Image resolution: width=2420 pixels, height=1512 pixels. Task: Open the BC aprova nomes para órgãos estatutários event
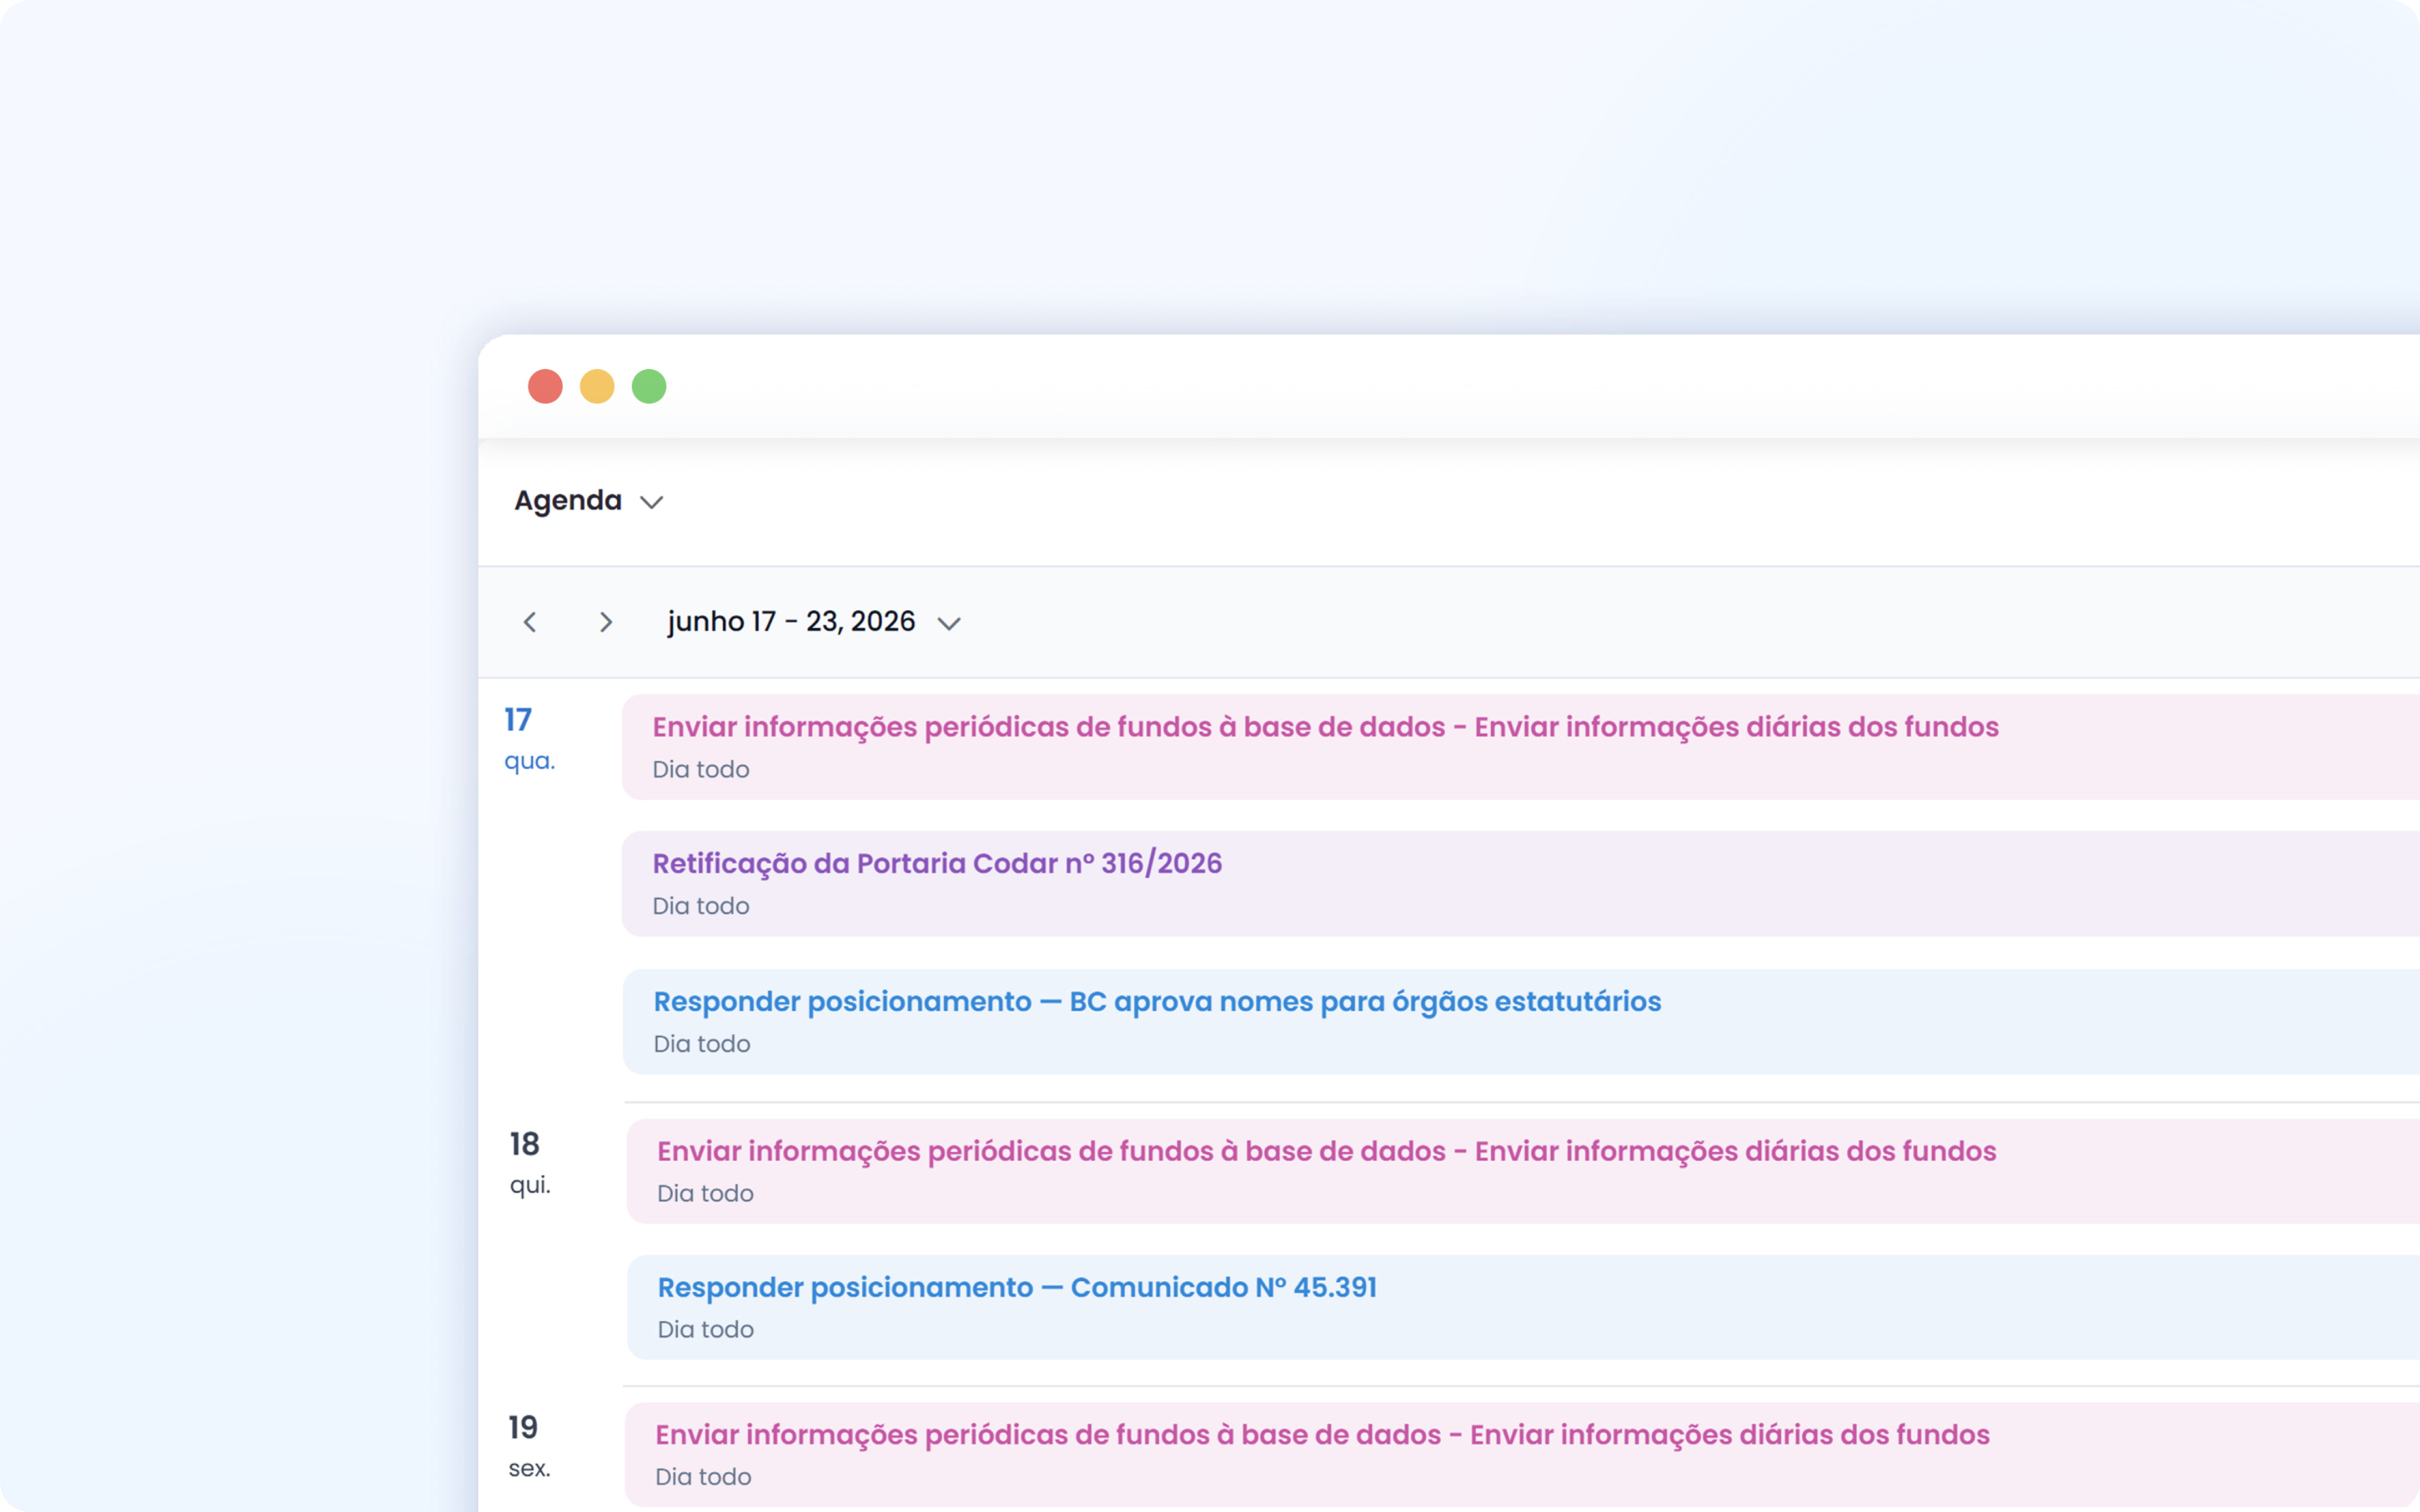click(x=1521, y=1022)
